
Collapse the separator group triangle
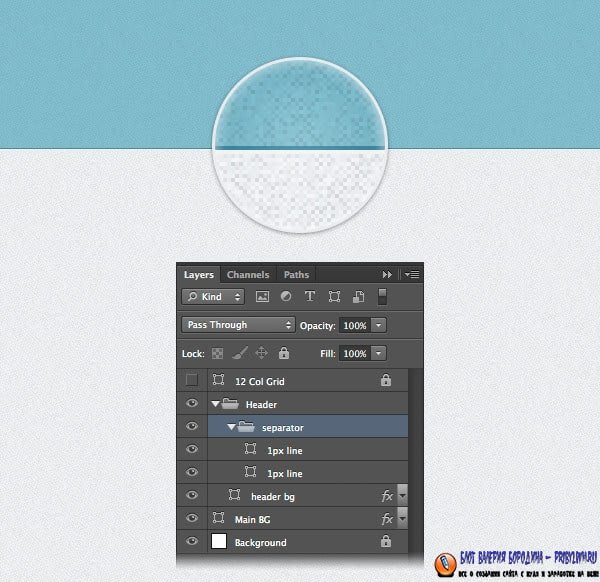[x=231, y=427]
